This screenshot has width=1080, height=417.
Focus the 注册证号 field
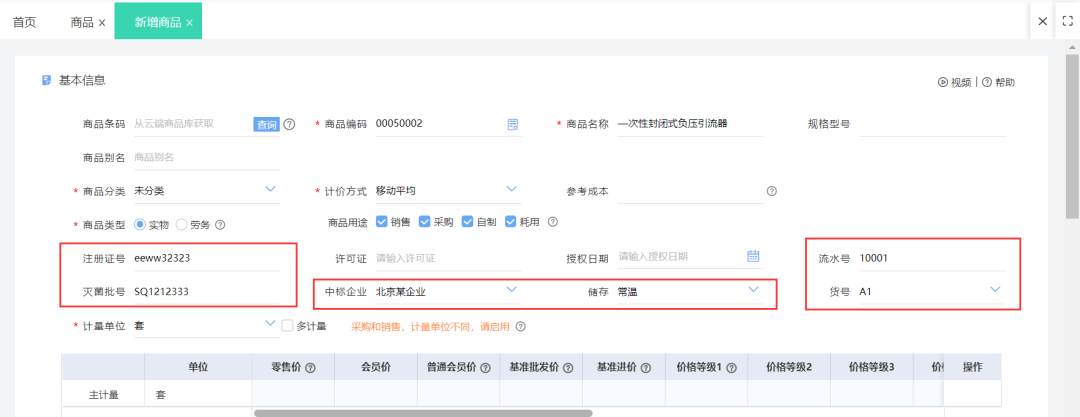coord(206,258)
